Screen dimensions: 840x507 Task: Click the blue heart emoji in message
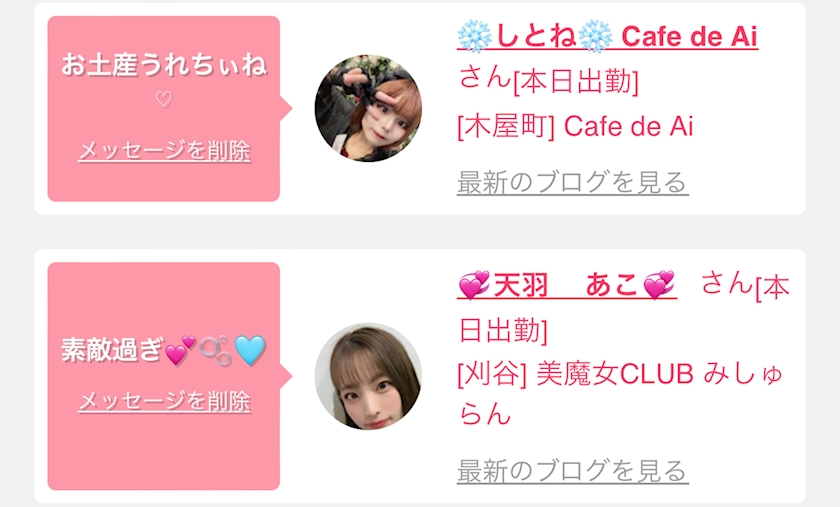point(250,351)
